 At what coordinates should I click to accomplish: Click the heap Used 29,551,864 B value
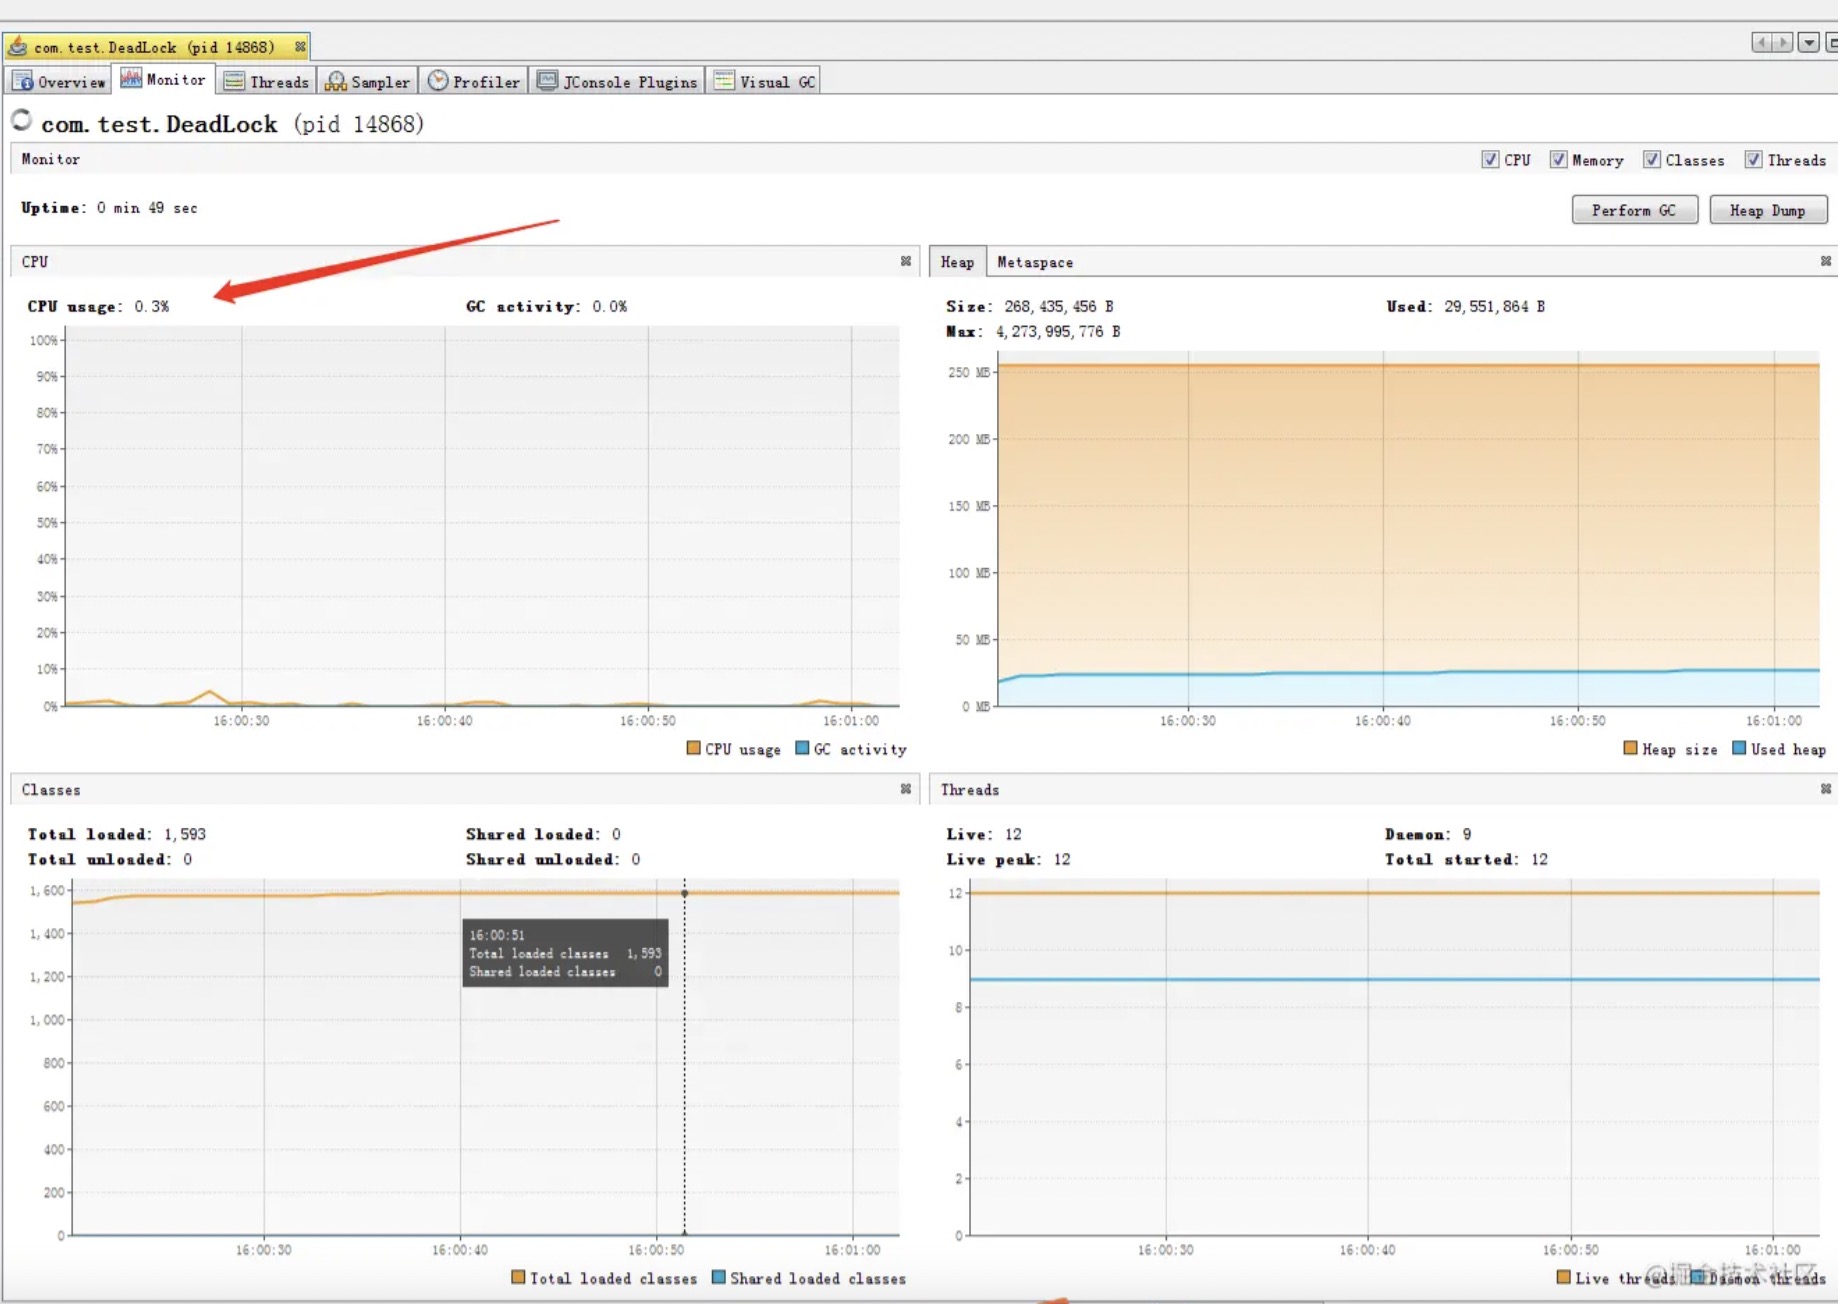point(1494,306)
